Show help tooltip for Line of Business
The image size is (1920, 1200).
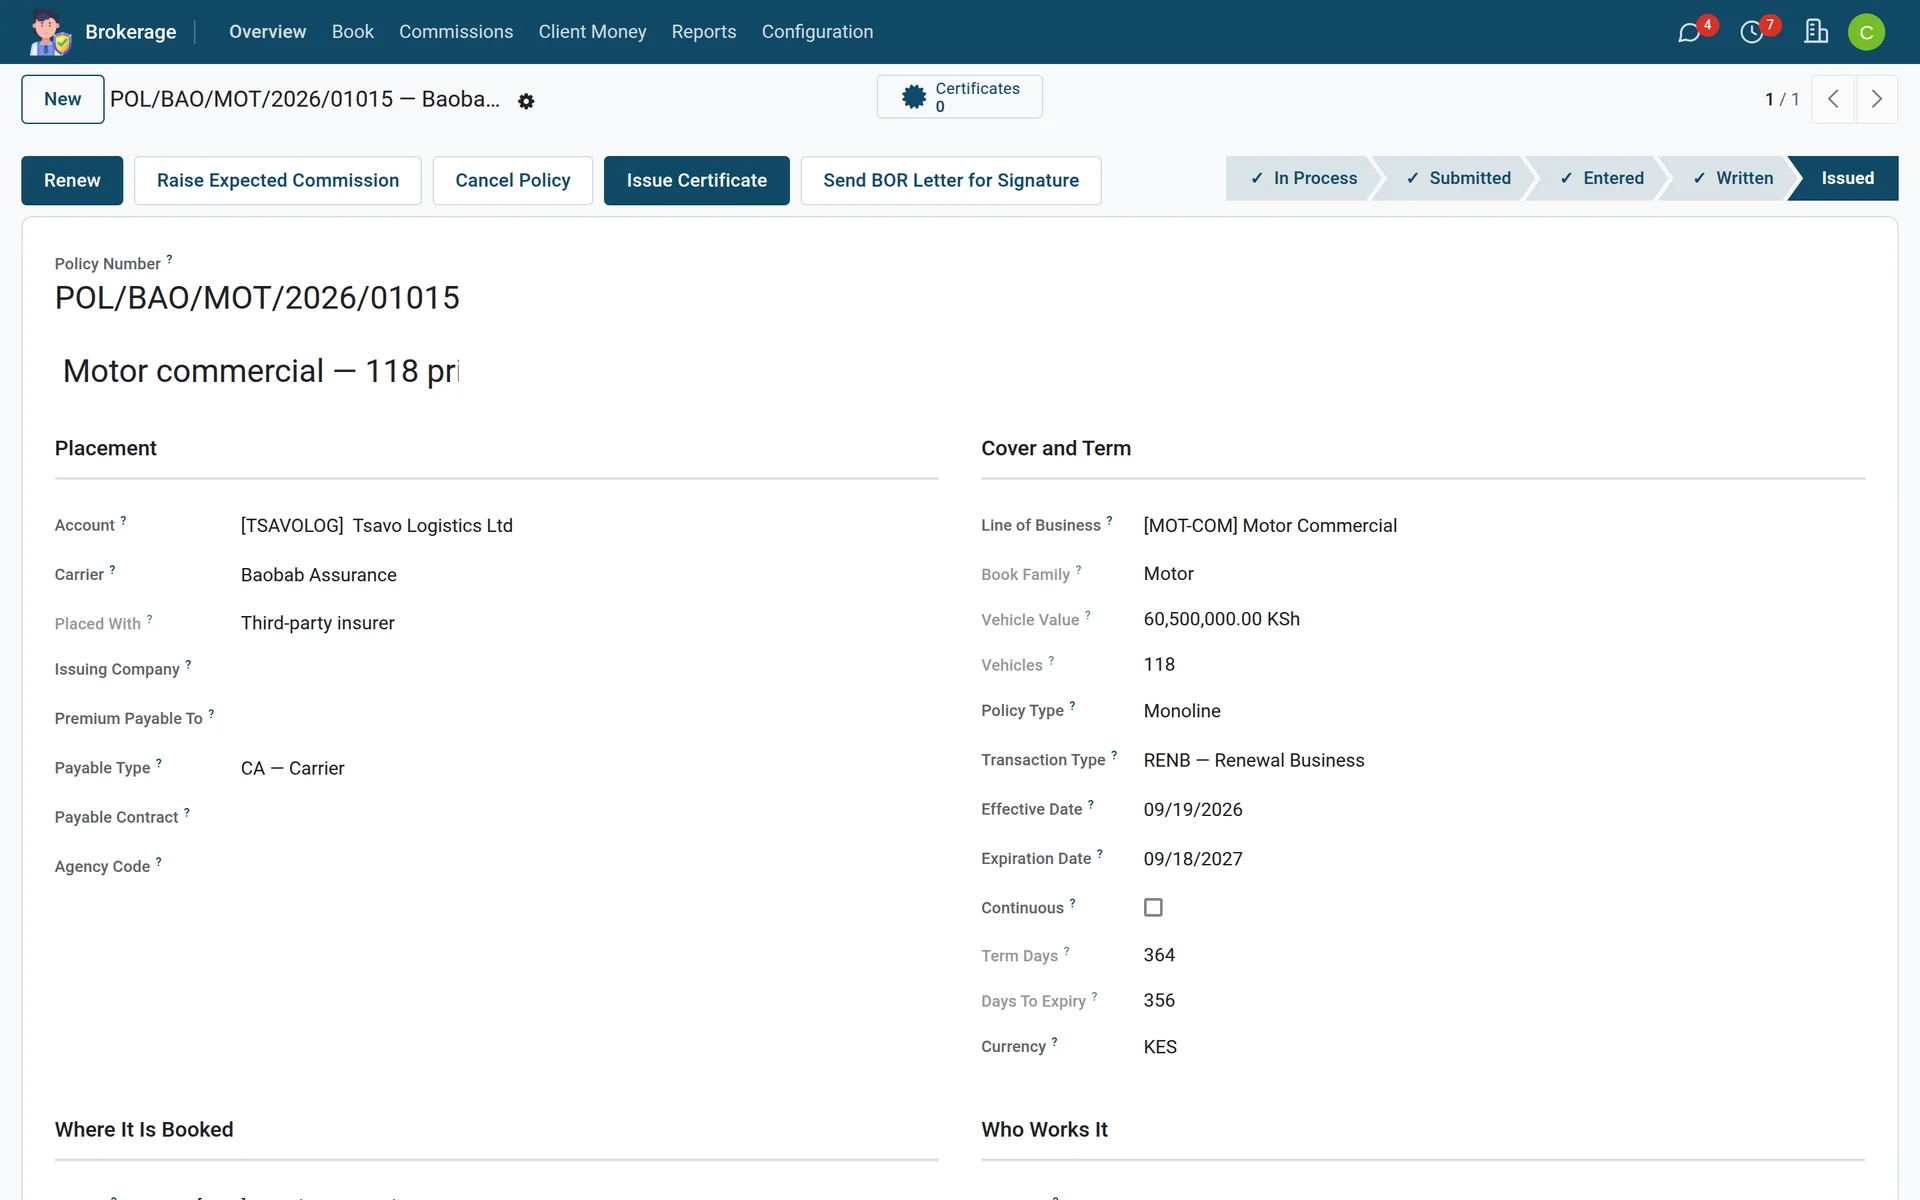click(1109, 521)
